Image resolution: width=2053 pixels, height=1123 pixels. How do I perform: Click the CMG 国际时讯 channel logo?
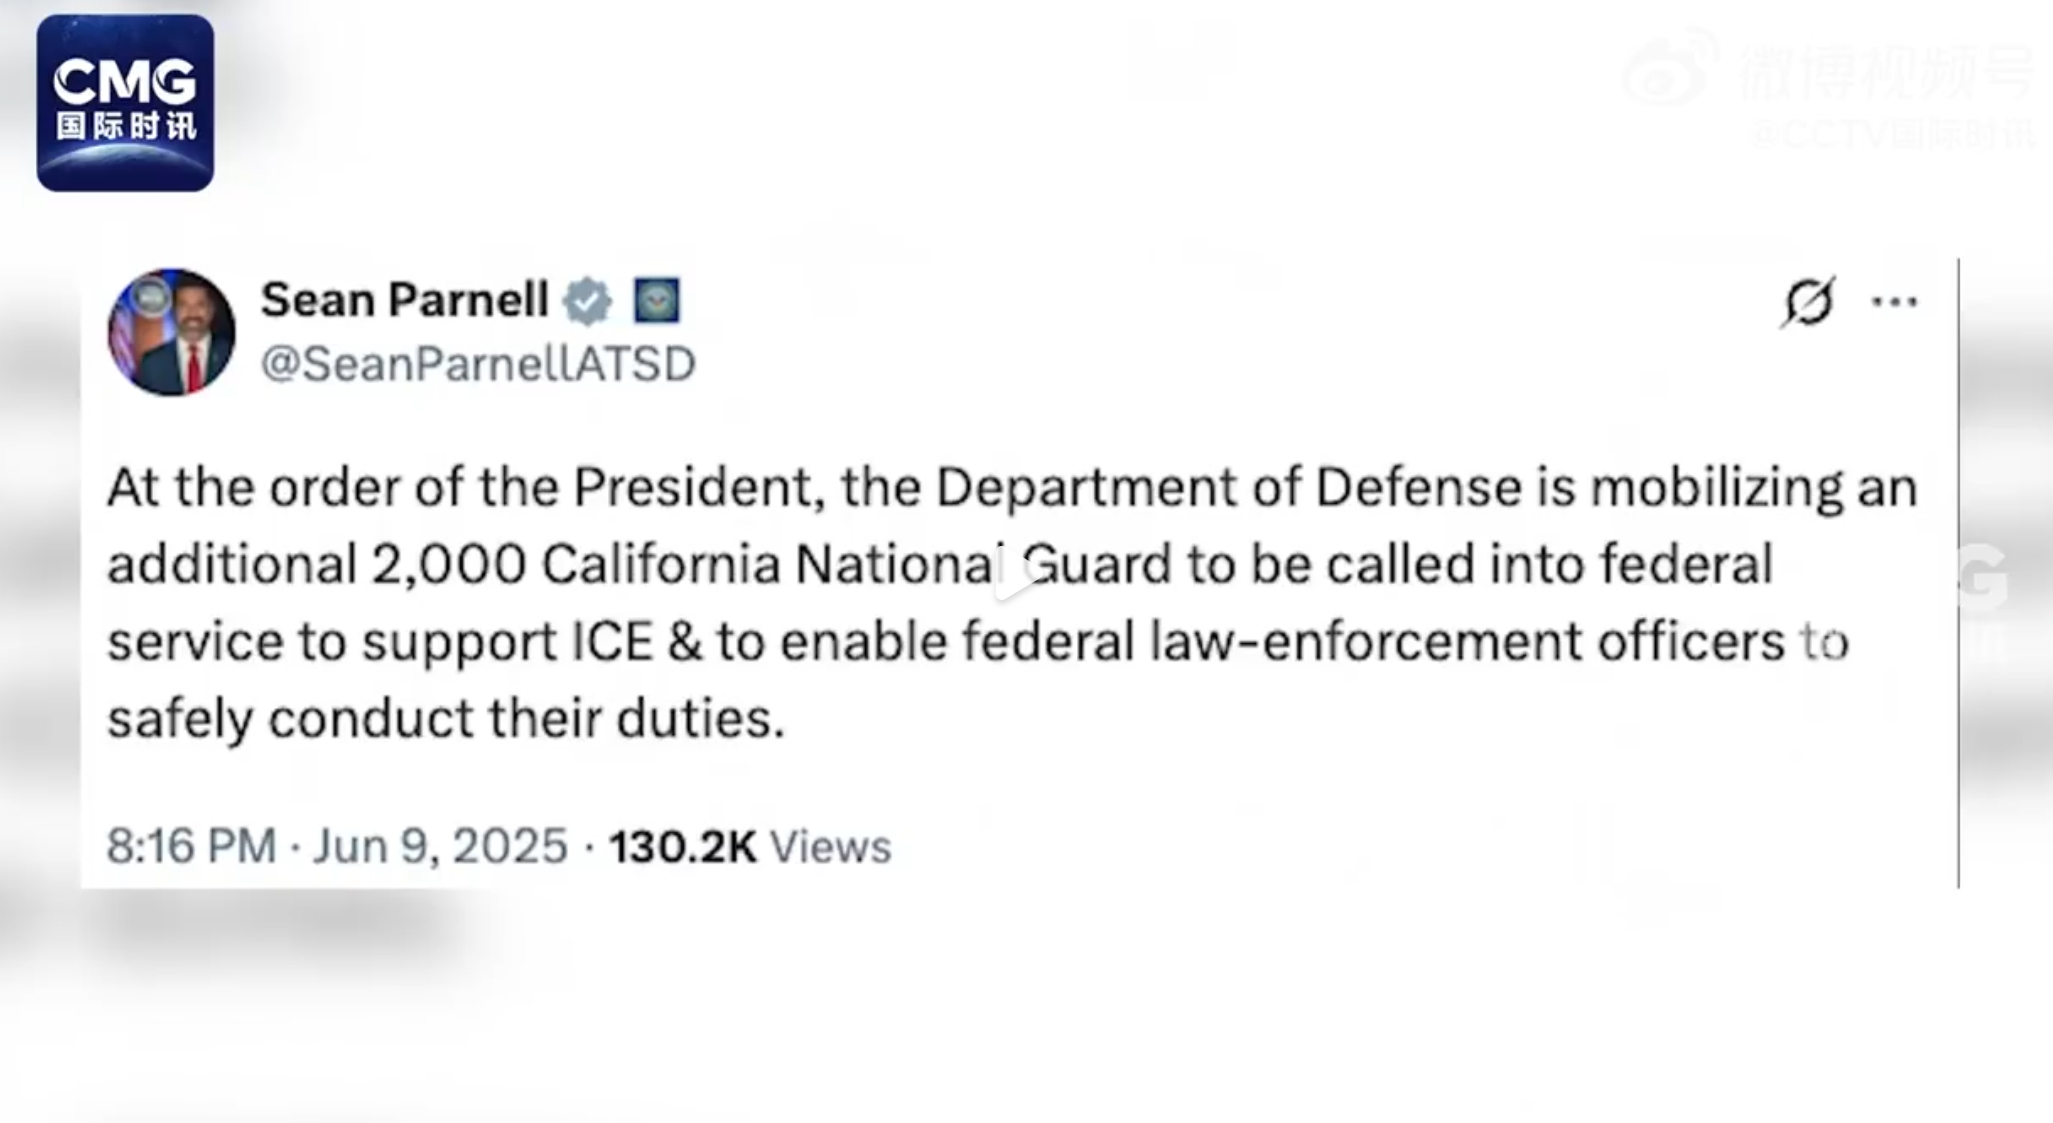click(125, 103)
